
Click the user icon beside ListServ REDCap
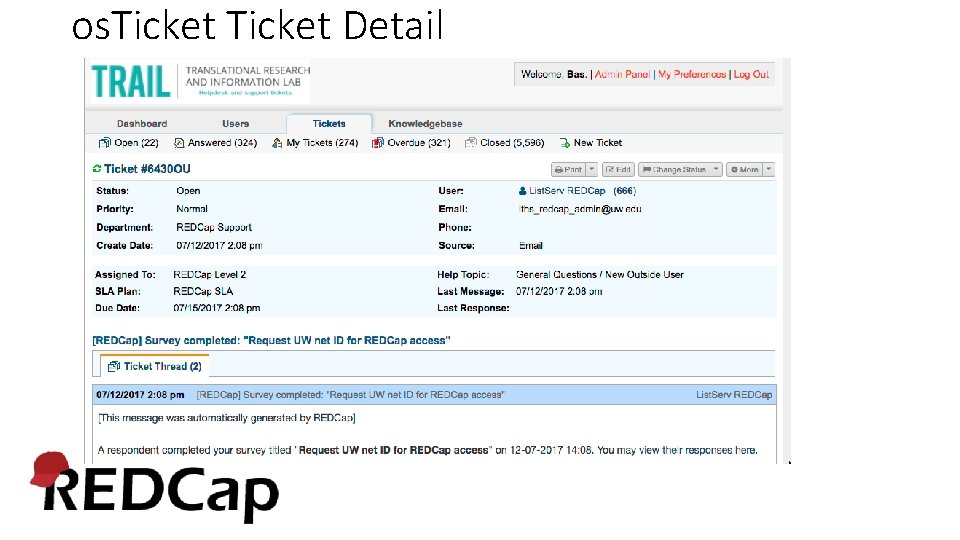522,191
